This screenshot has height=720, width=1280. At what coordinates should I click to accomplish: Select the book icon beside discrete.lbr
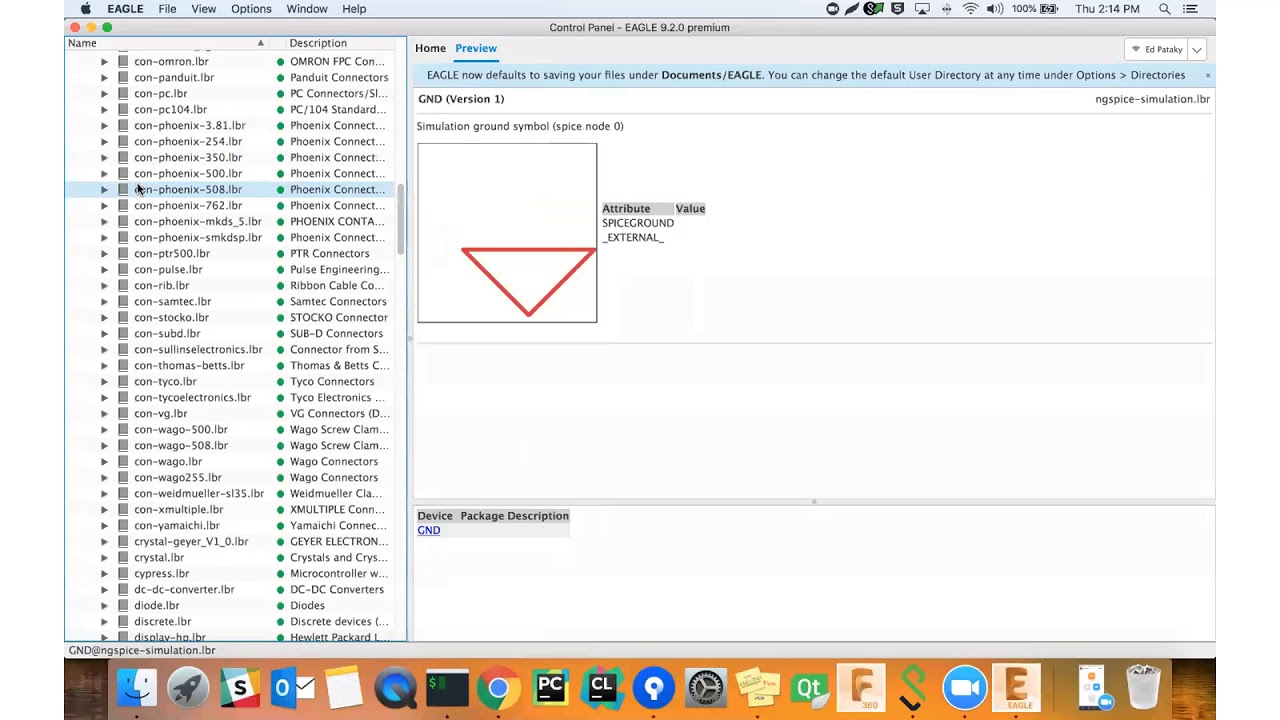pos(123,621)
